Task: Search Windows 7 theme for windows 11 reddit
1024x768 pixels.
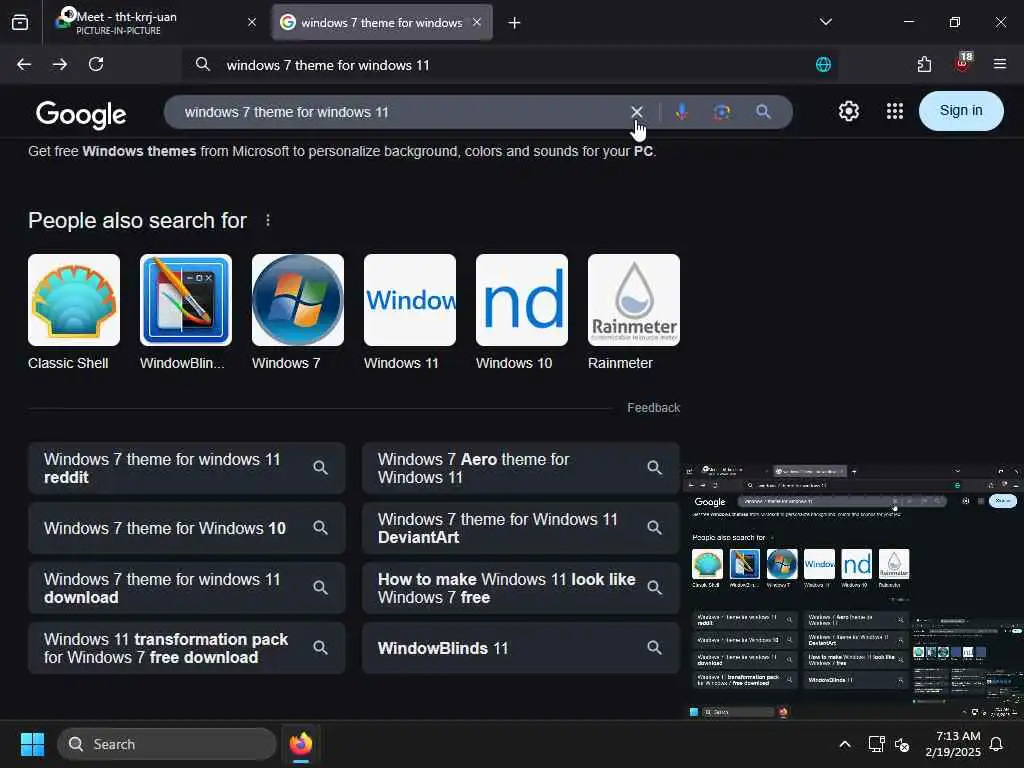Action: tap(187, 468)
